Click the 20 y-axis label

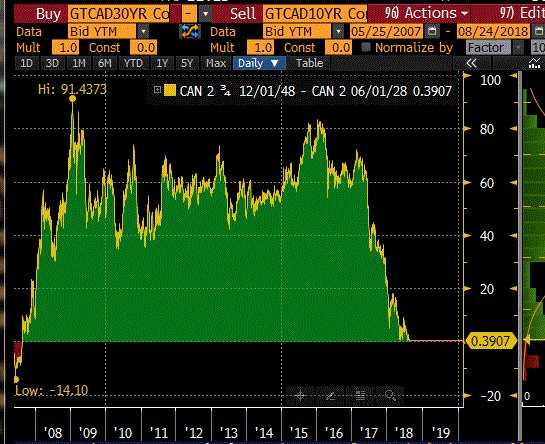487,289
